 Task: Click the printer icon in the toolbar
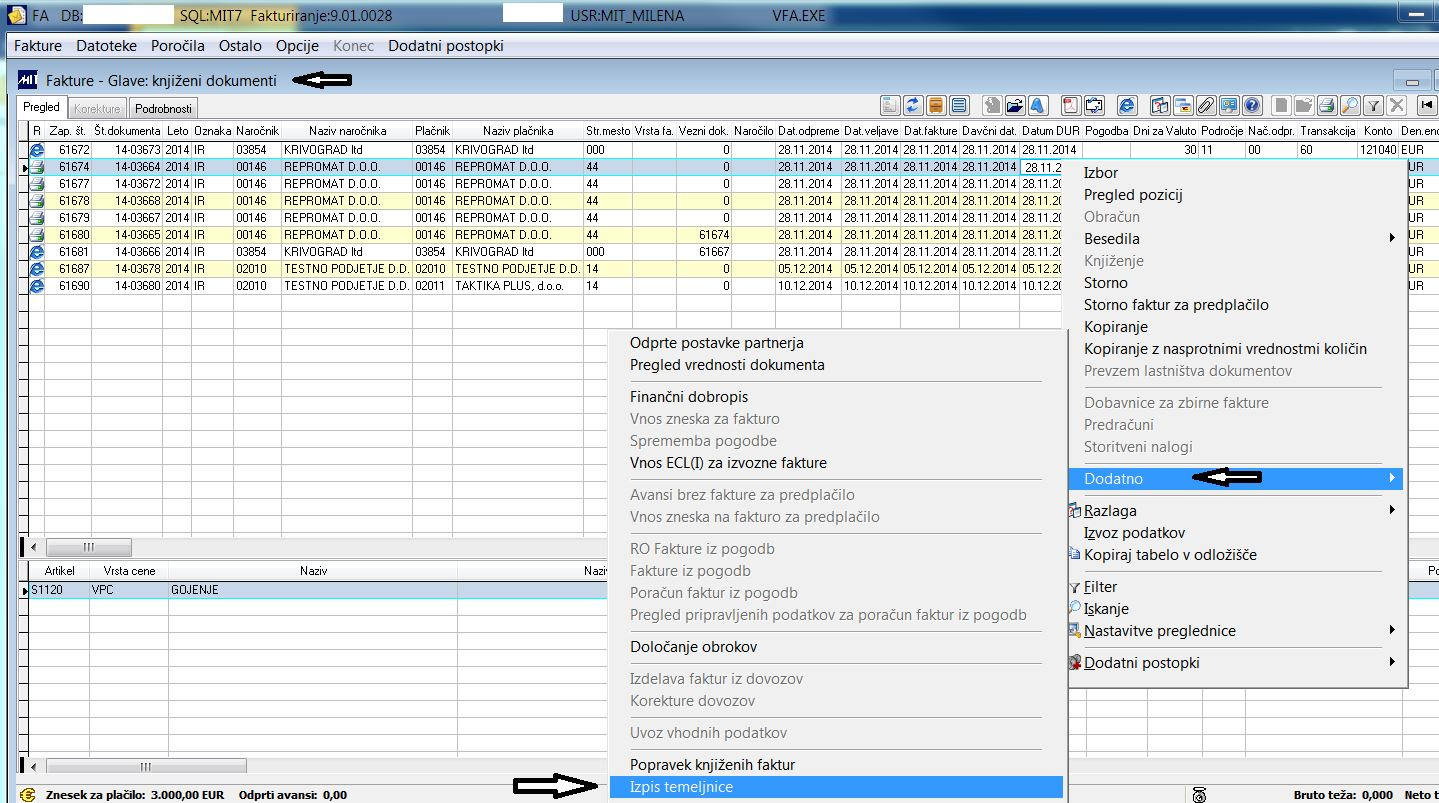point(1327,106)
